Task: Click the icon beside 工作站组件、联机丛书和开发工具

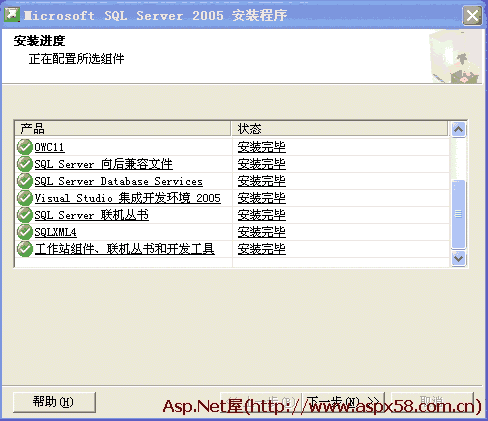Action: pyautogui.click(x=24, y=249)
